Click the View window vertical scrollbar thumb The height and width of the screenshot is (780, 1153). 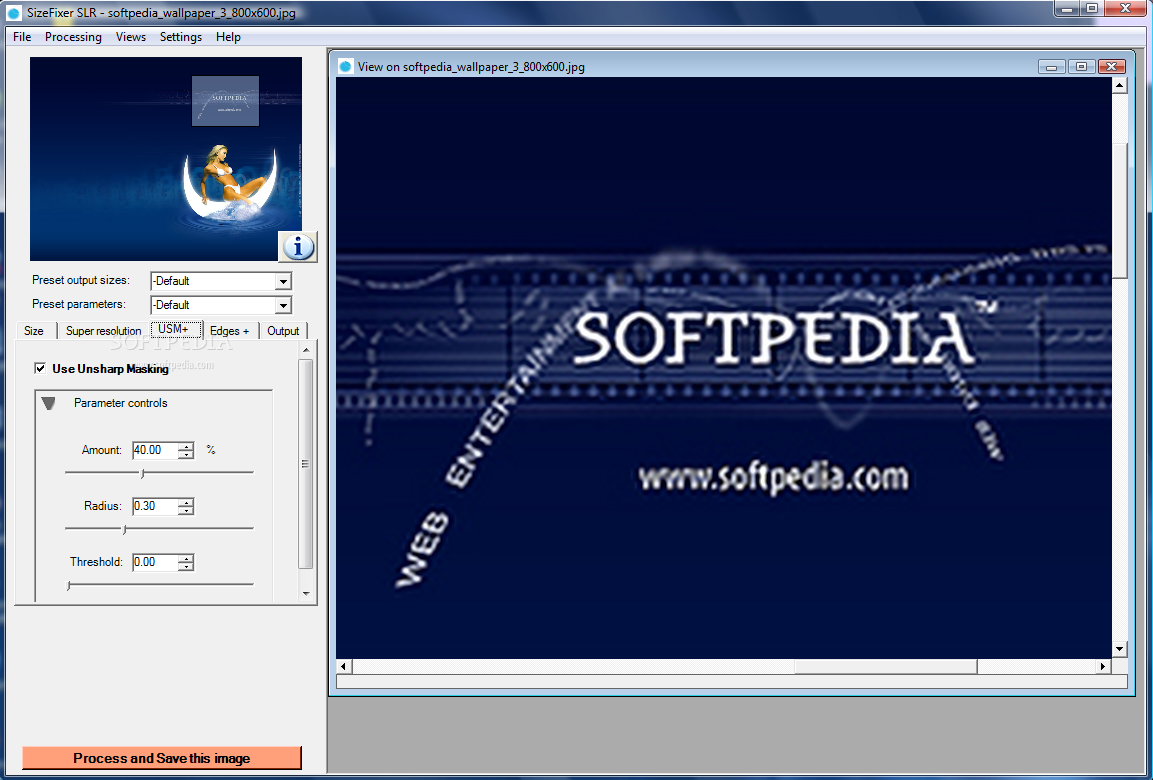click(x=1120, y=211)
